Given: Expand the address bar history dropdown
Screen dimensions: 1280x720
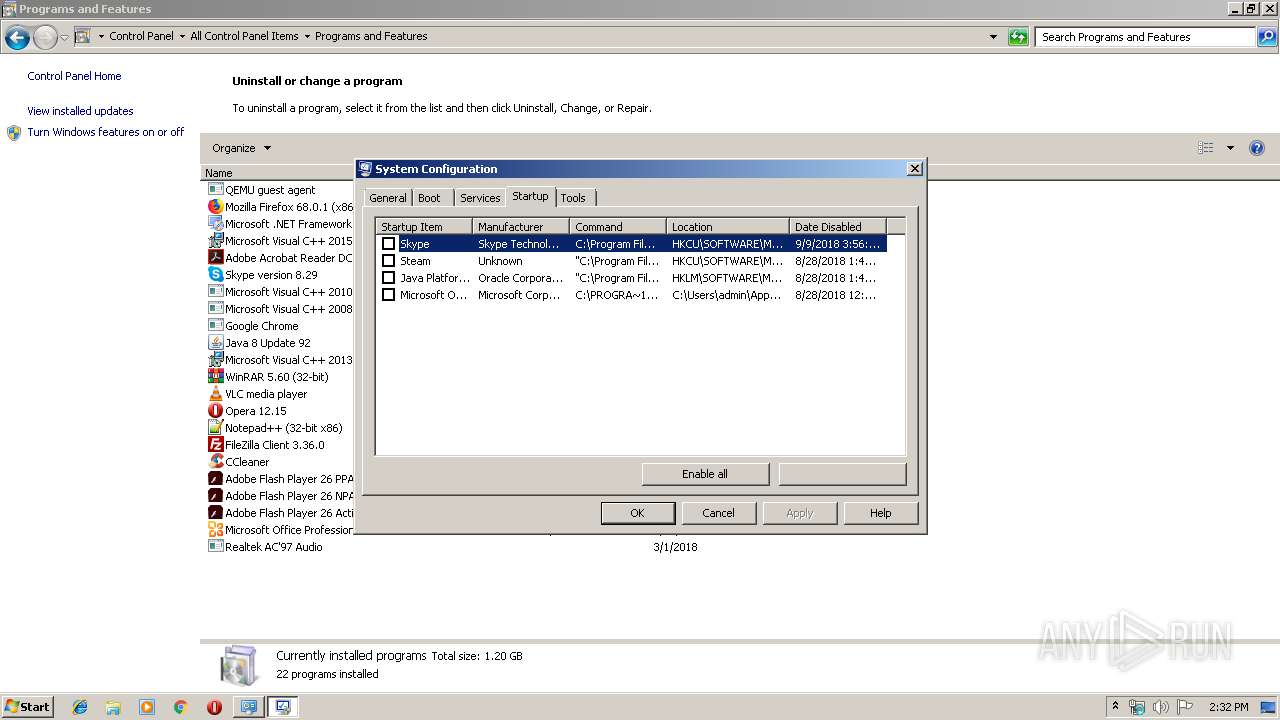Looking at the screenshot, I should click(x=993, y=37).
